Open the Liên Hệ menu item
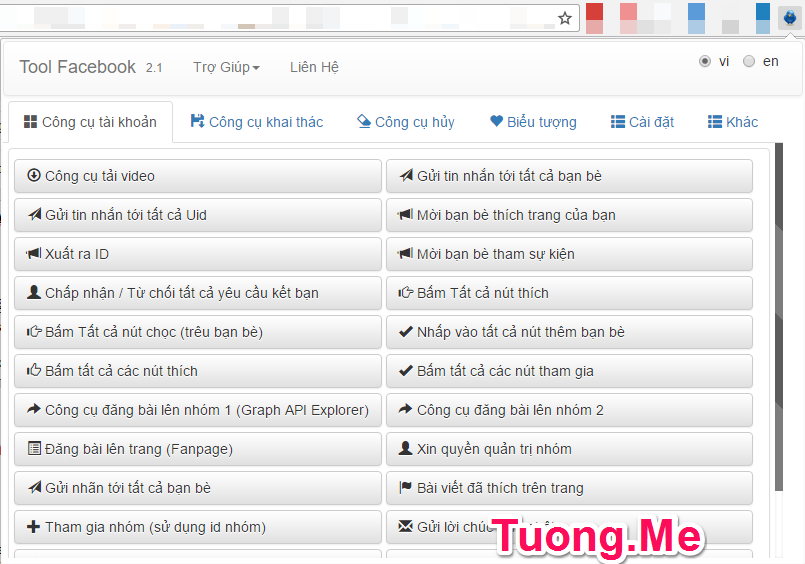The width and height of the screenshot is (805, 564). click(314, 67)
